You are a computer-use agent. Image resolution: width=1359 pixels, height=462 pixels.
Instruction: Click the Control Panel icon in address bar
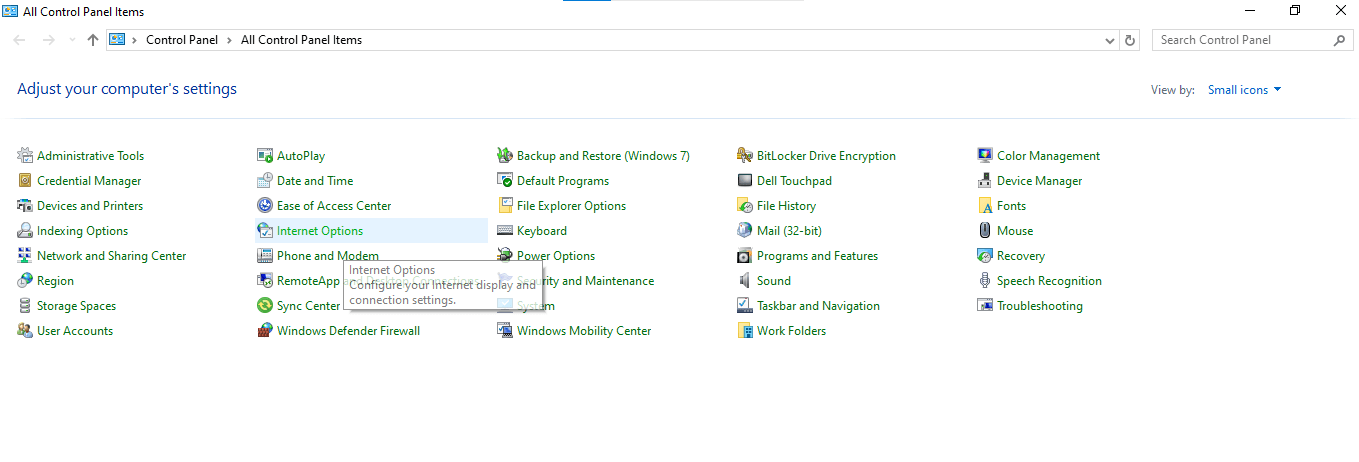117,40
